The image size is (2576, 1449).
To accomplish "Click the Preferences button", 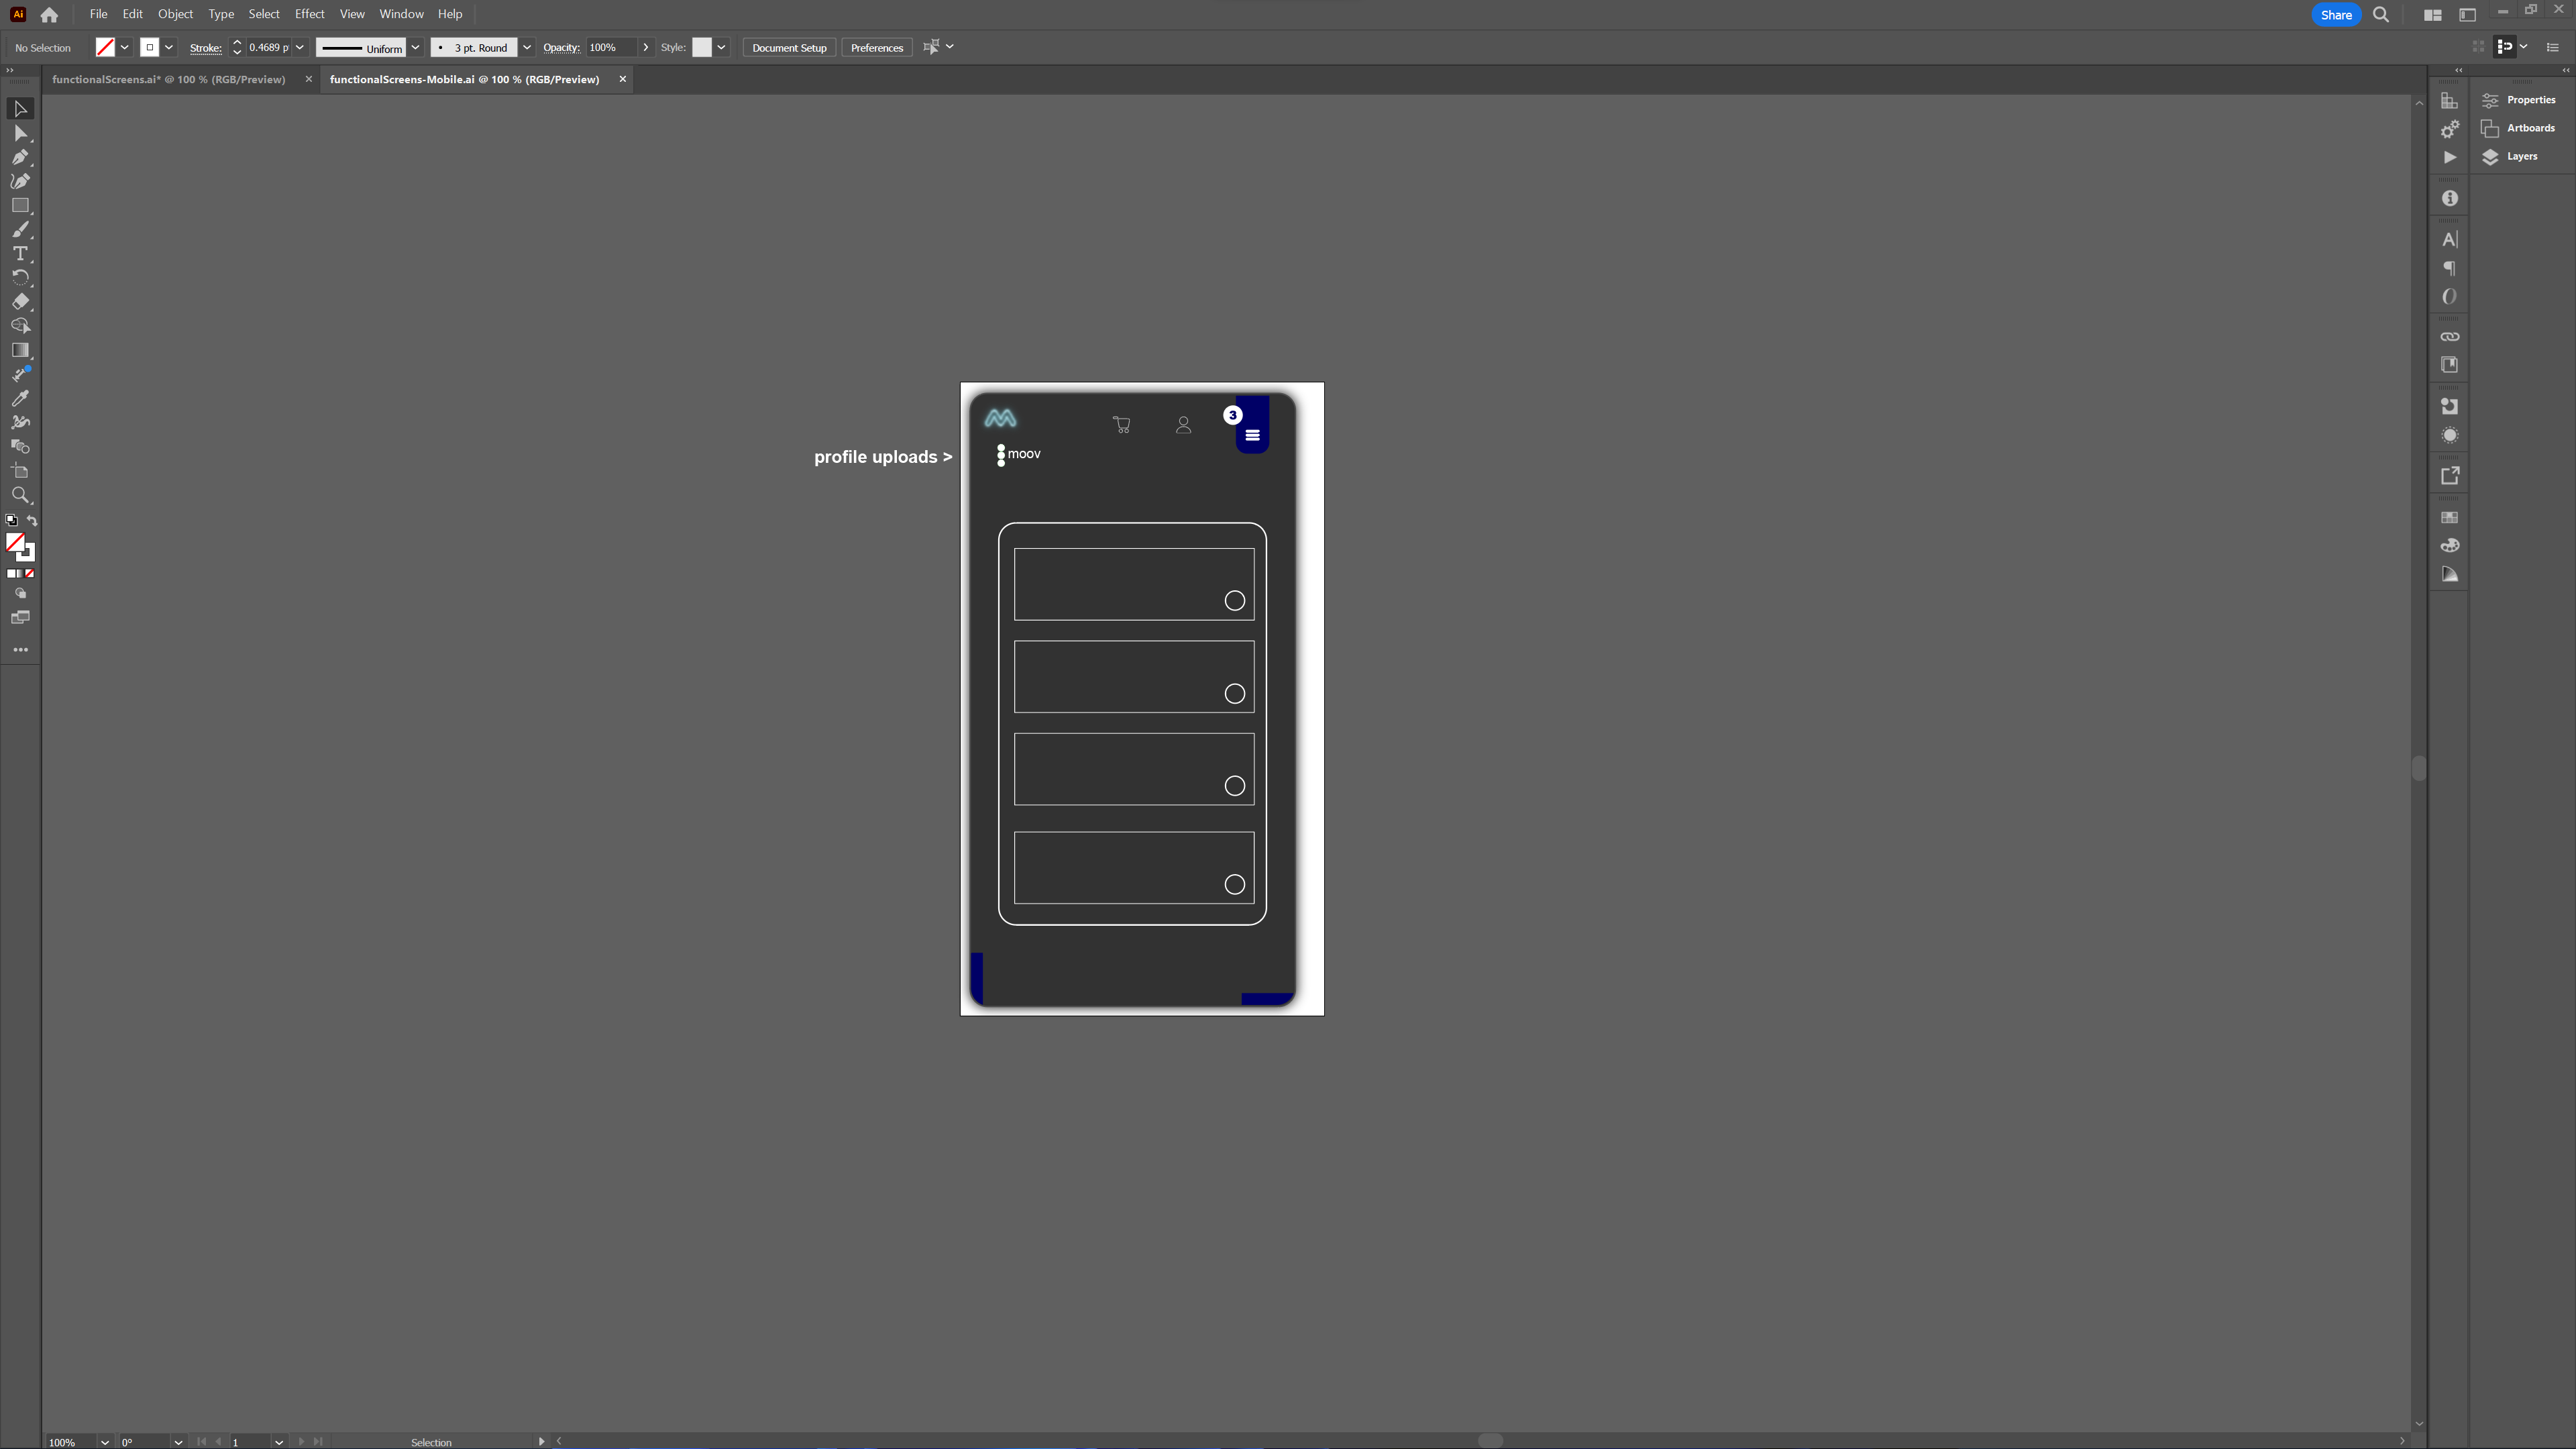I will (876, 47).
